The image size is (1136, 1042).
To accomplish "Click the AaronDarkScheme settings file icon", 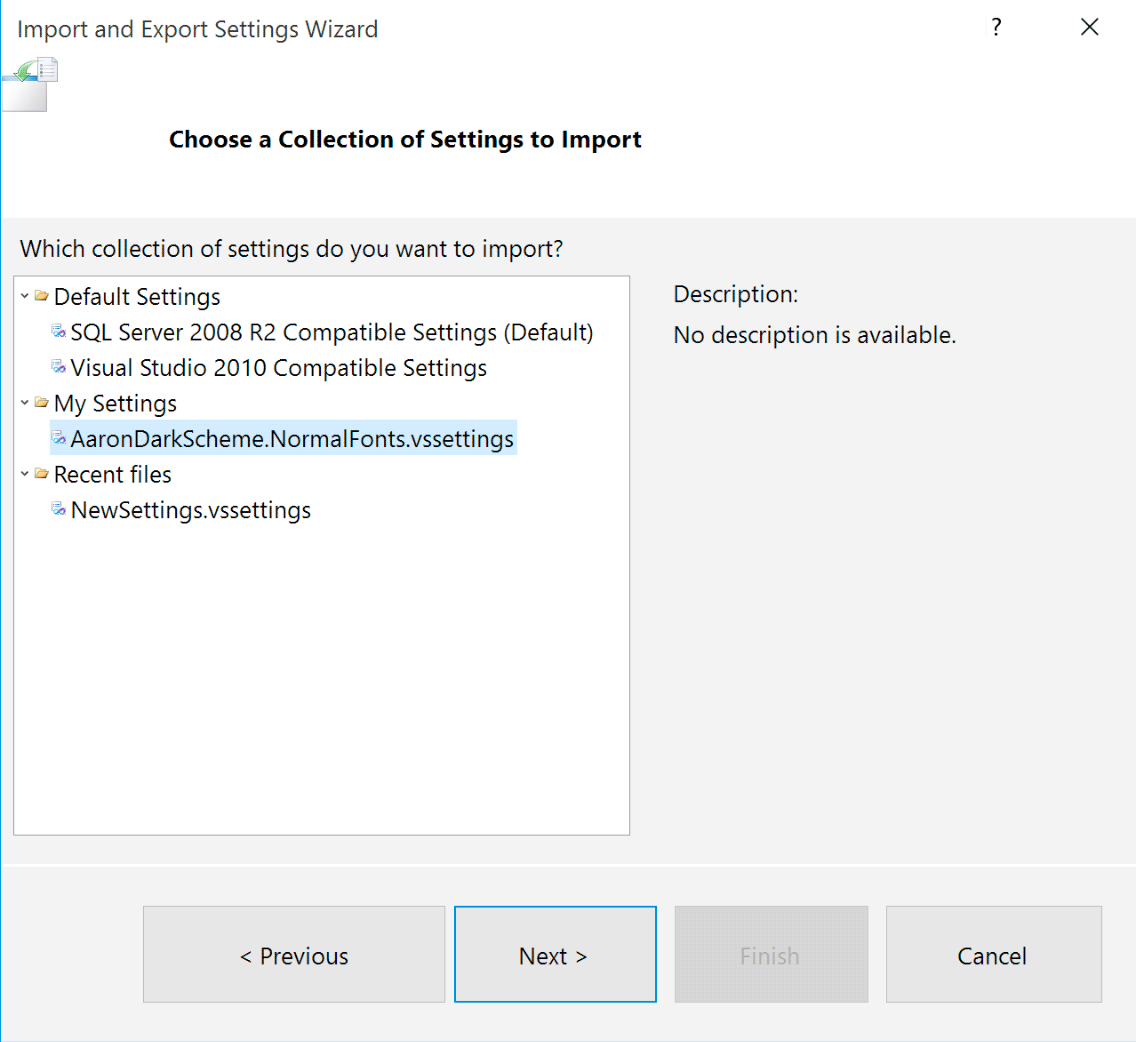I will (x=59, y=439).
